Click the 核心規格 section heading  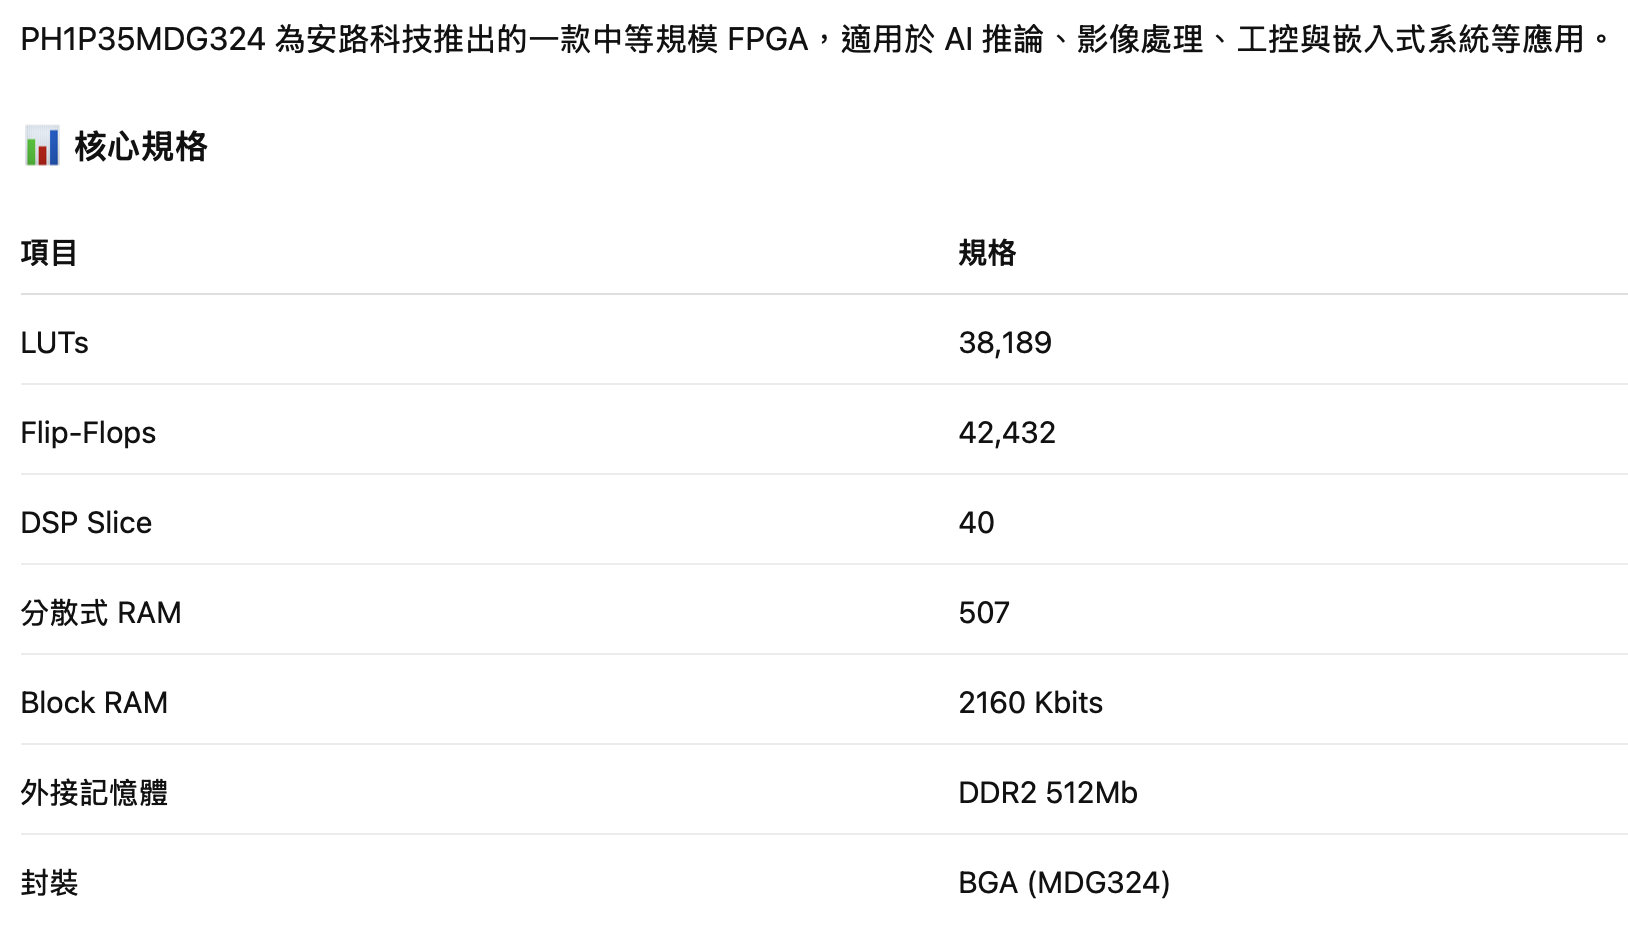[x=140, y=147]
